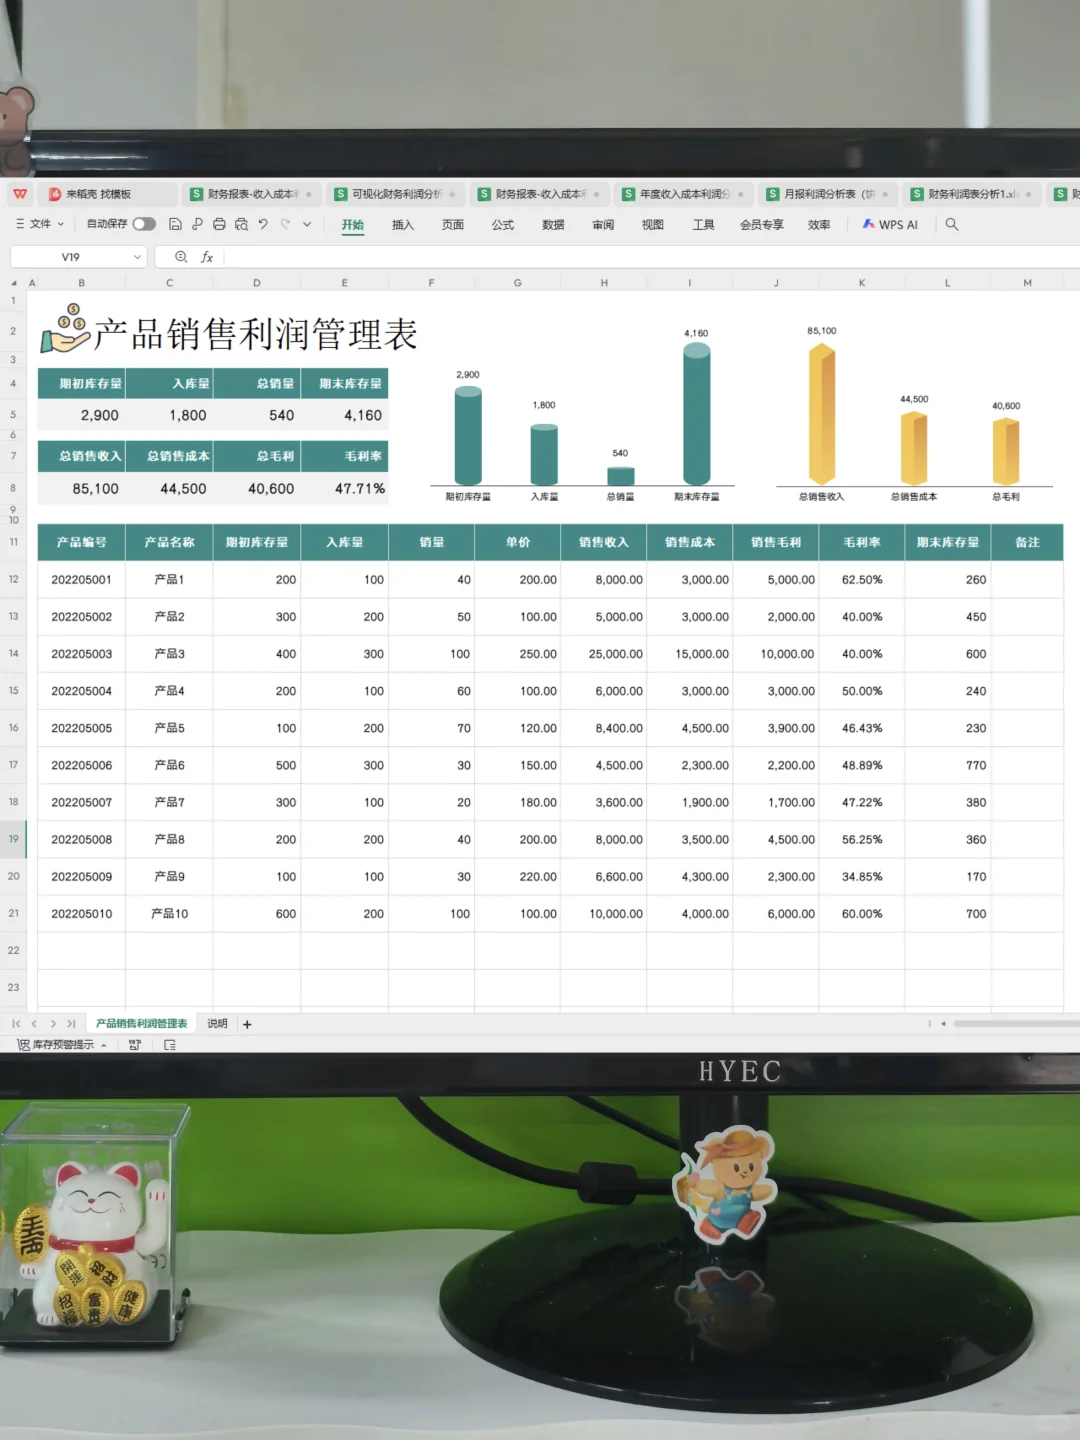Click the zoom lens icon beside formula bar

tap(181, 257)
